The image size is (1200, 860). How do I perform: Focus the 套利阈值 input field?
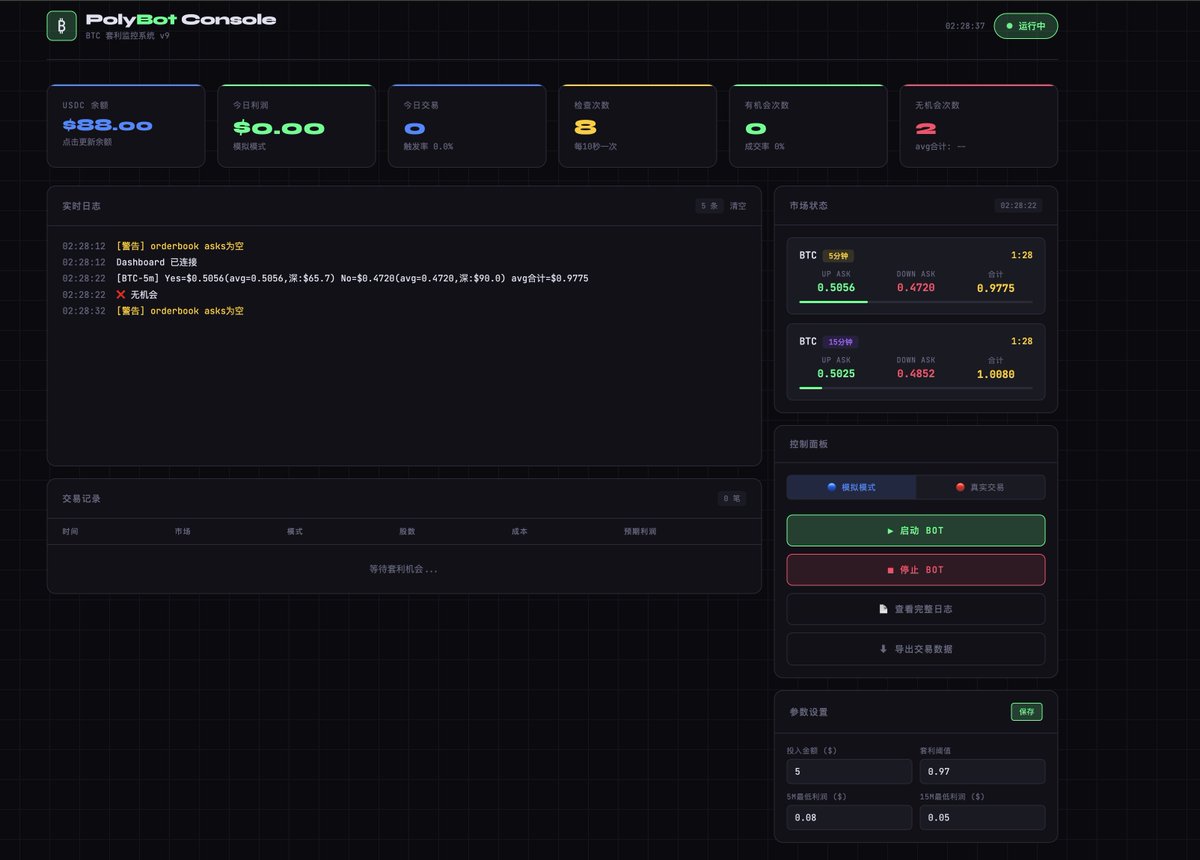[x=982, y=771]
